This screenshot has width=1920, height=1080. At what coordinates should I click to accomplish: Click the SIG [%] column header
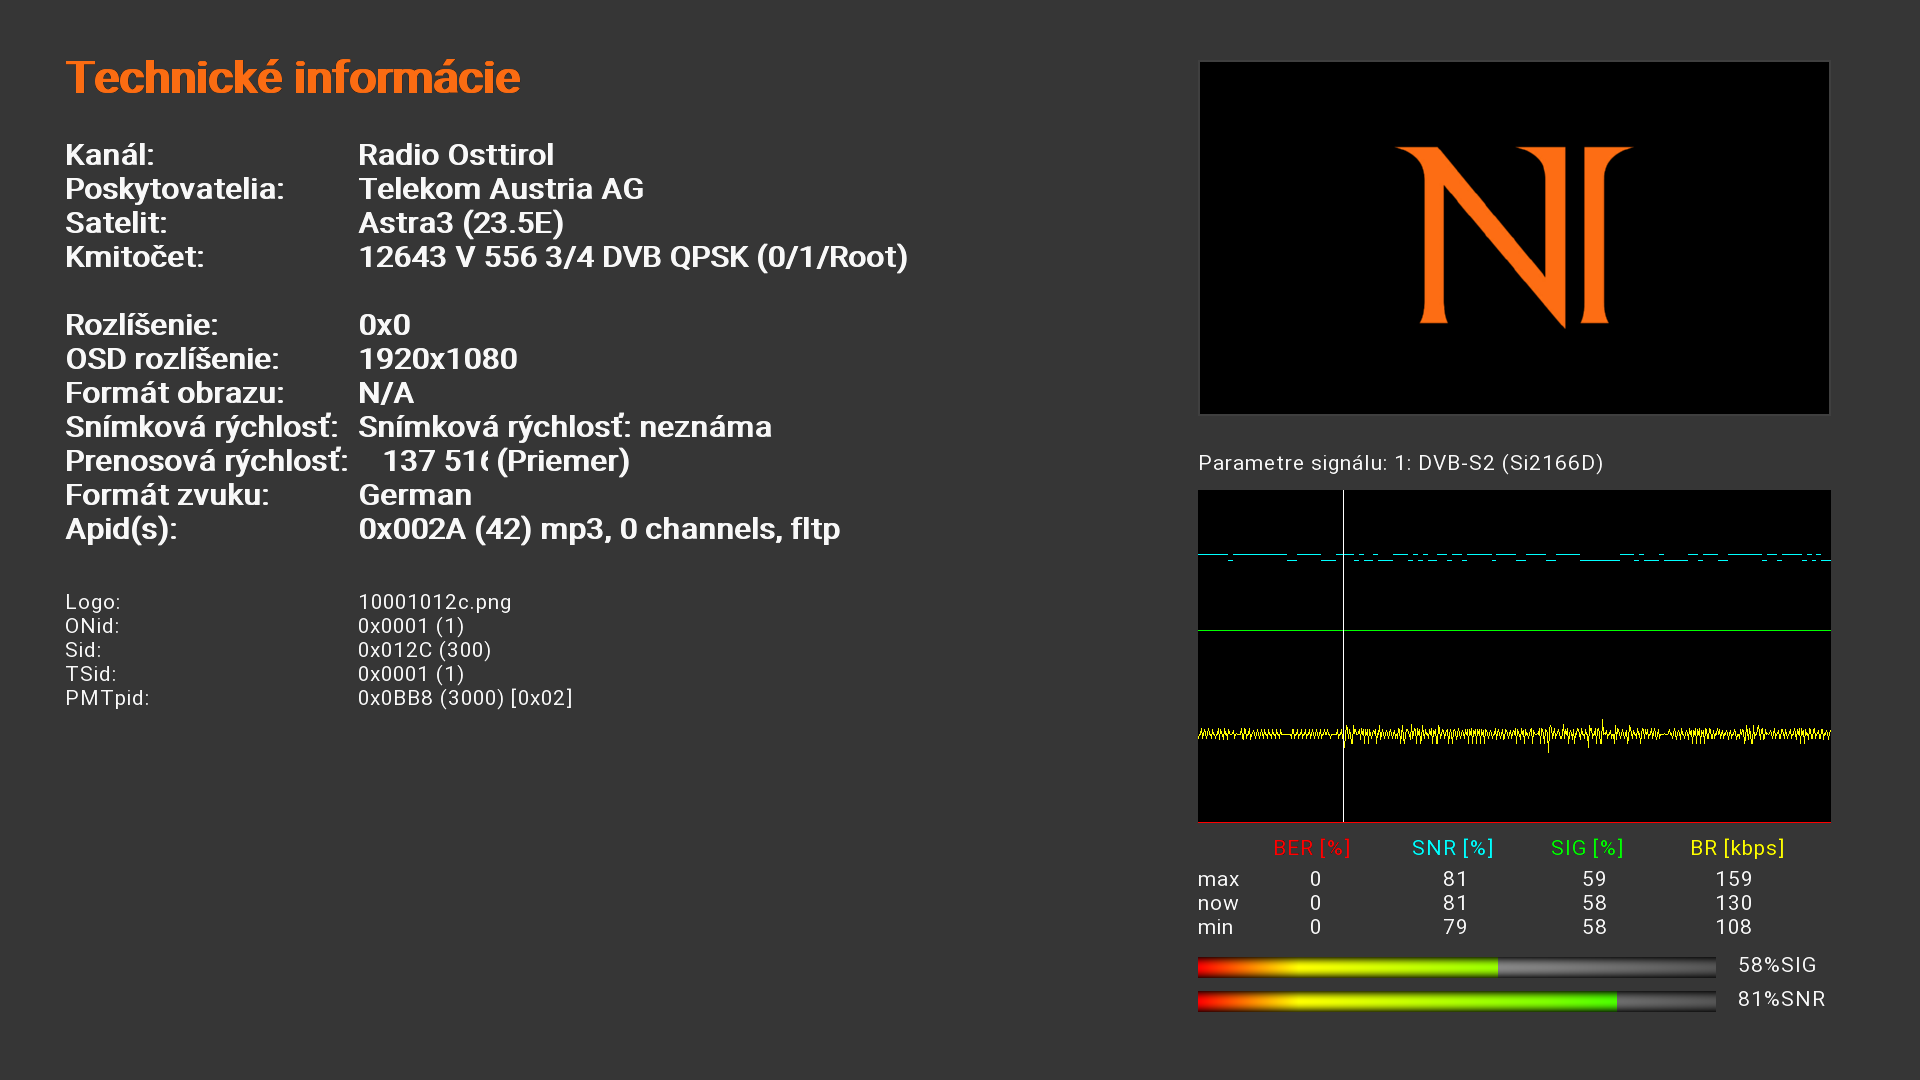point(1586,848)
